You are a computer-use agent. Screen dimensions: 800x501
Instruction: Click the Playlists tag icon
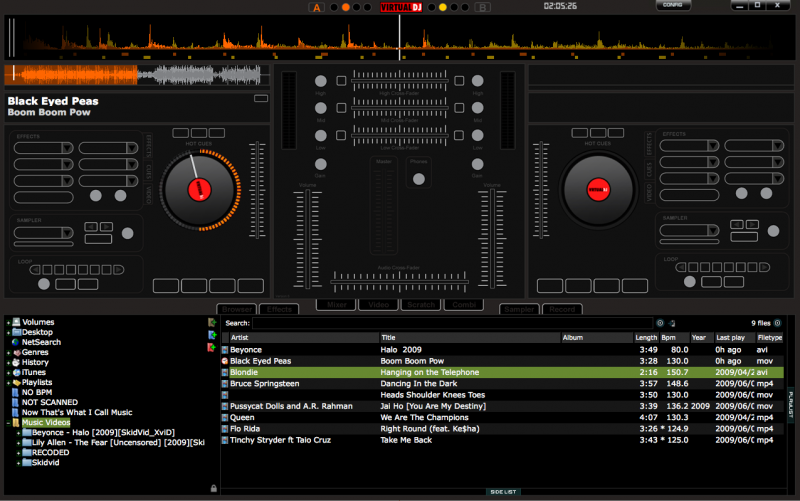(x=17, y=383)
